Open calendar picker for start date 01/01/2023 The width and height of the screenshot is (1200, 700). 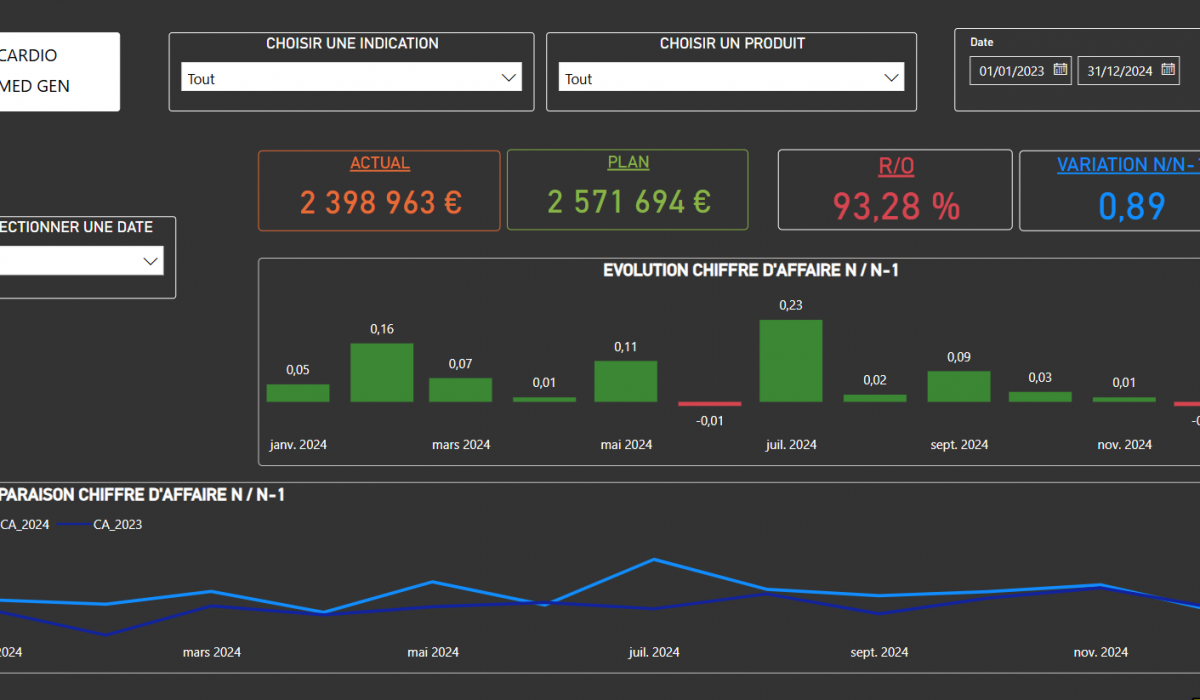pyautogui.click(x=1060, y=70)
